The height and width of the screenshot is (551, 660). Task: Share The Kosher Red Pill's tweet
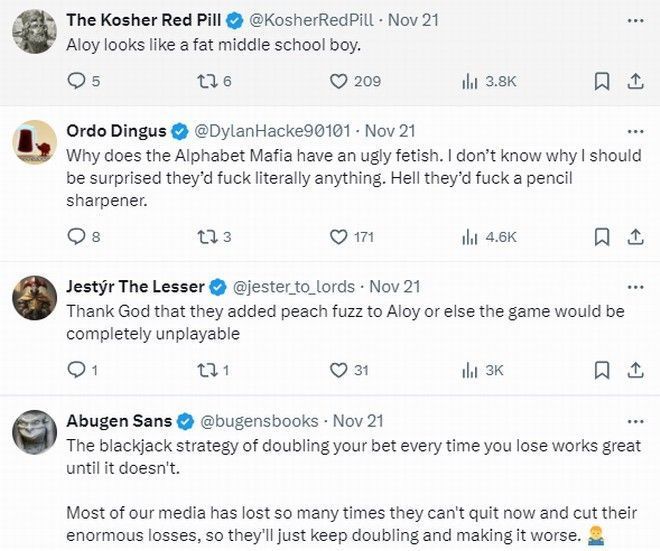[x=635, y=81]
